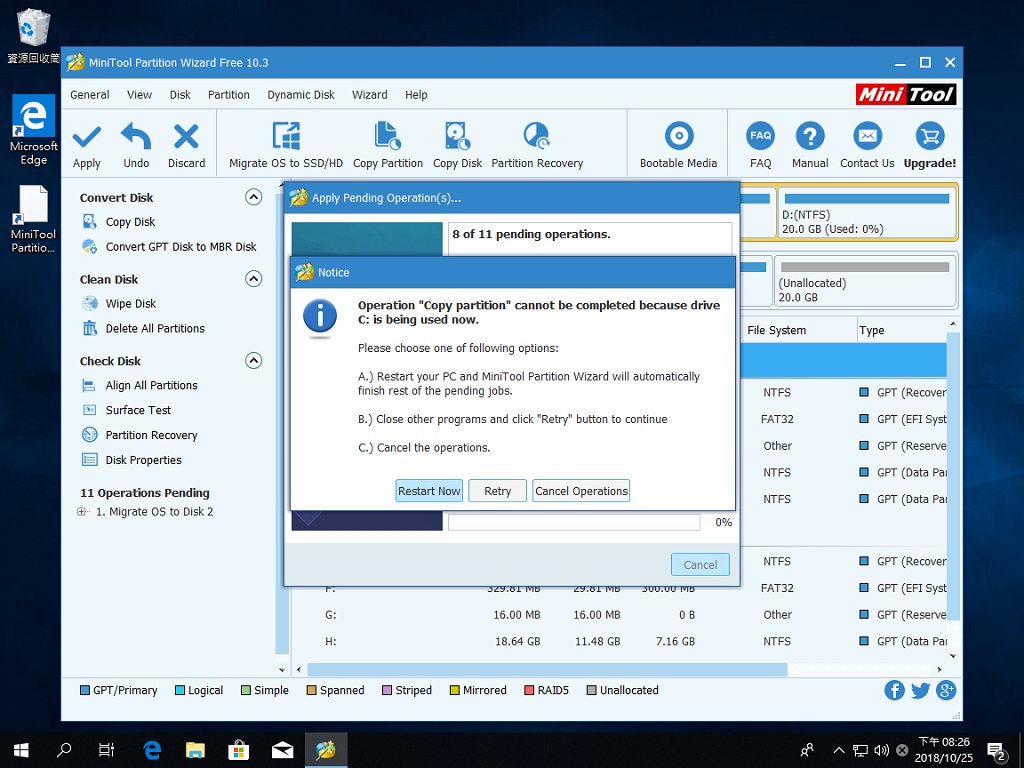Open File Explorer from the taskbar
1024x768 pixels.
click(x=195, y=750)
